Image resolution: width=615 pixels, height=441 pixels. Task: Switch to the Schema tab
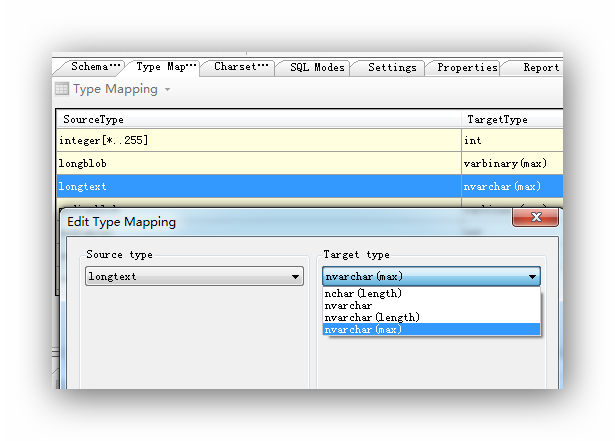pos(91,67)
